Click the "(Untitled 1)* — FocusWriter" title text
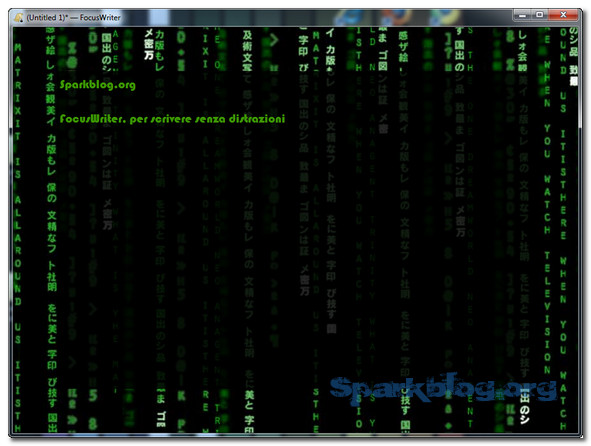 click(73, 18)
